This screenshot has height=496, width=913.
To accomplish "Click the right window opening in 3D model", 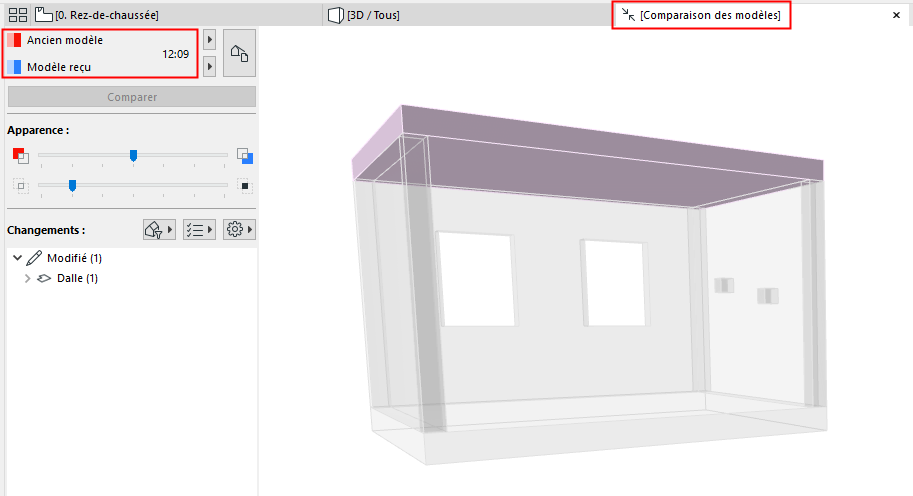I will click(x=614, y=283).
